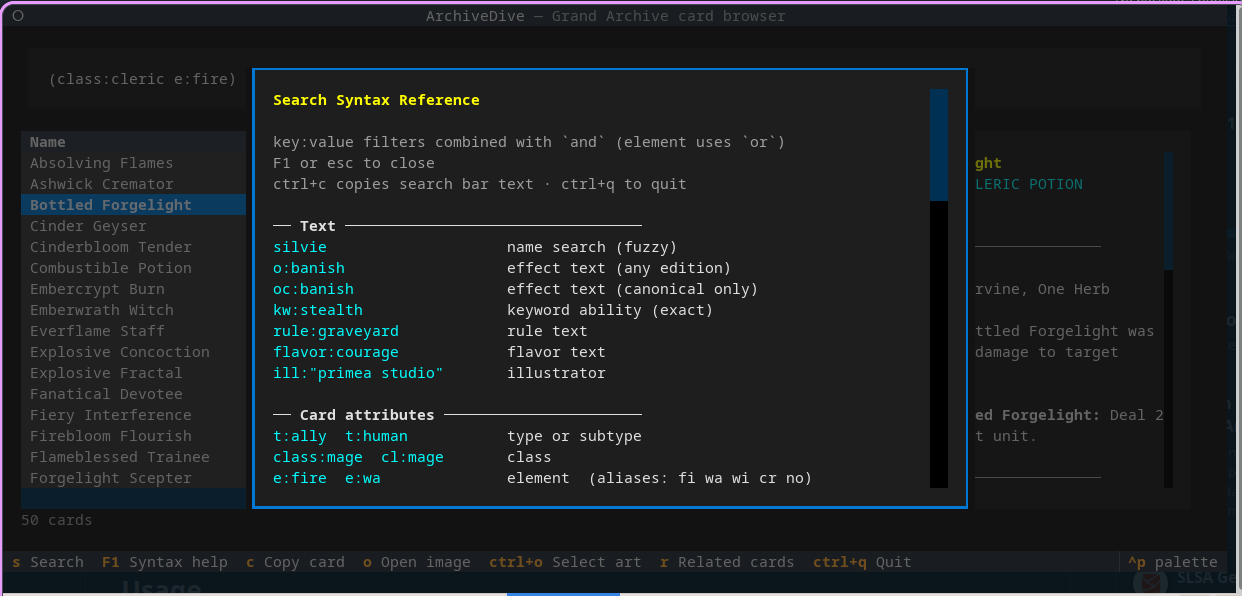The image size is (1242, 596).
Task: Click the Search Syntax Reference title
Action: [x=376, y=100]
